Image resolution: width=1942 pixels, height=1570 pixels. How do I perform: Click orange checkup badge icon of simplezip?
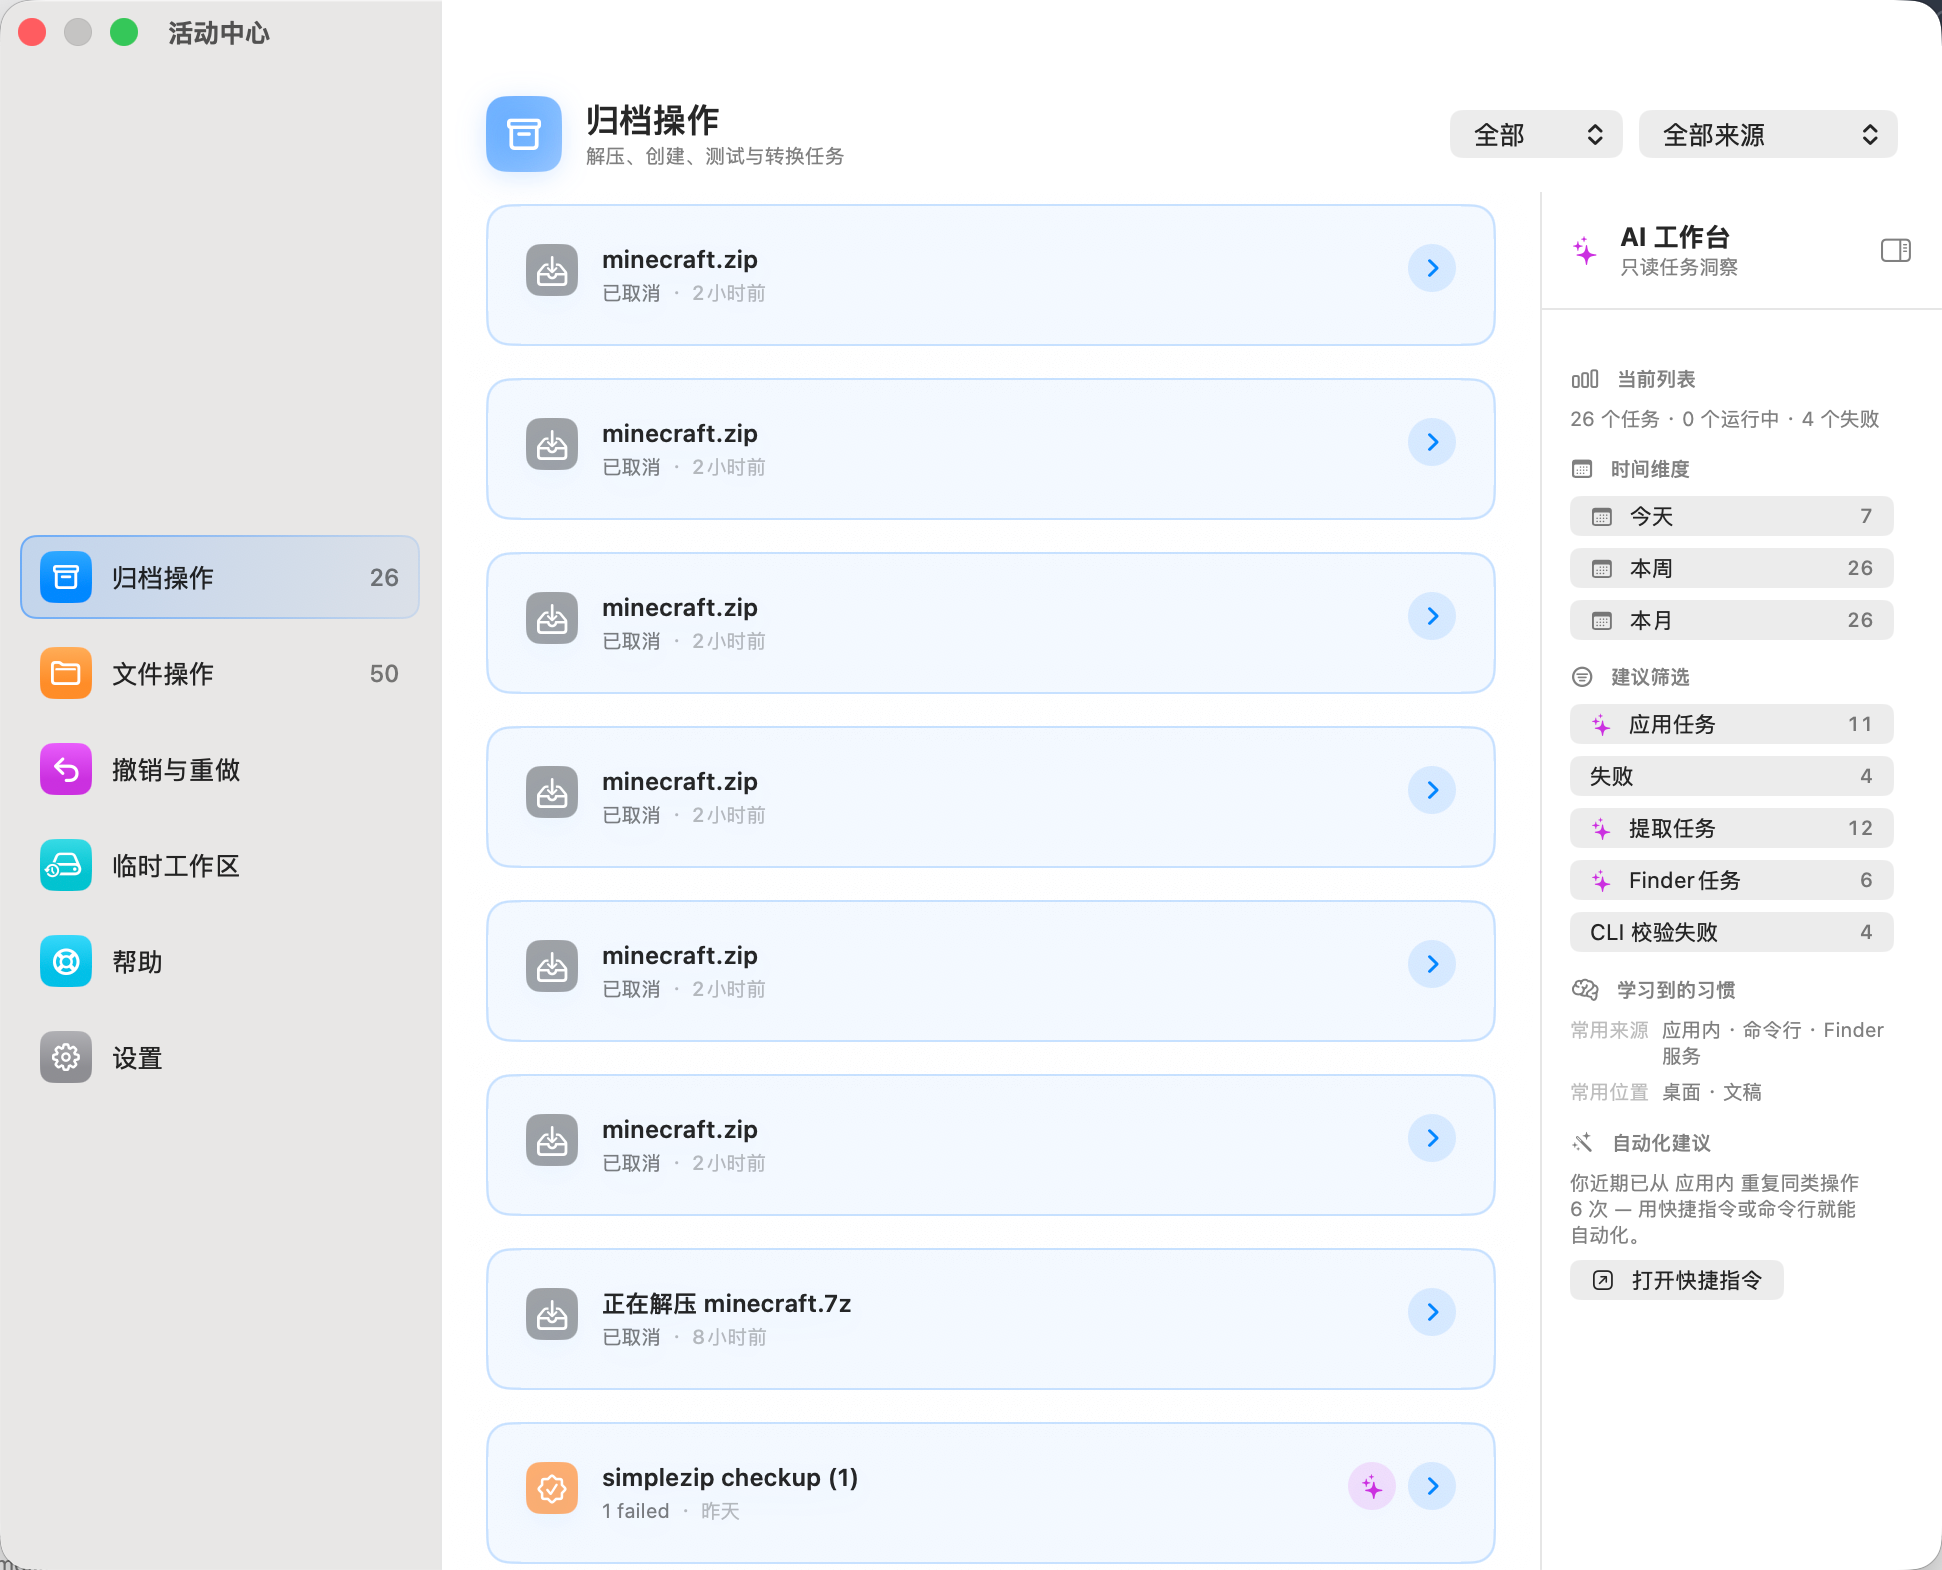[552, 1488]
